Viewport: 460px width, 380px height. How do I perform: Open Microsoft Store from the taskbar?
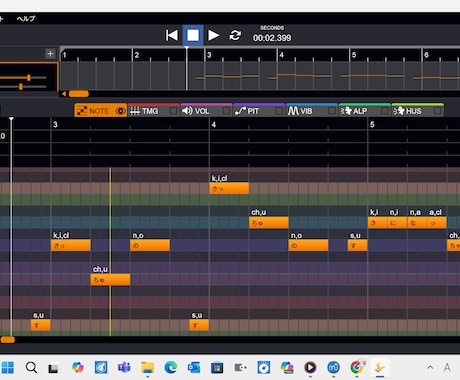click(x=217, y=368)
